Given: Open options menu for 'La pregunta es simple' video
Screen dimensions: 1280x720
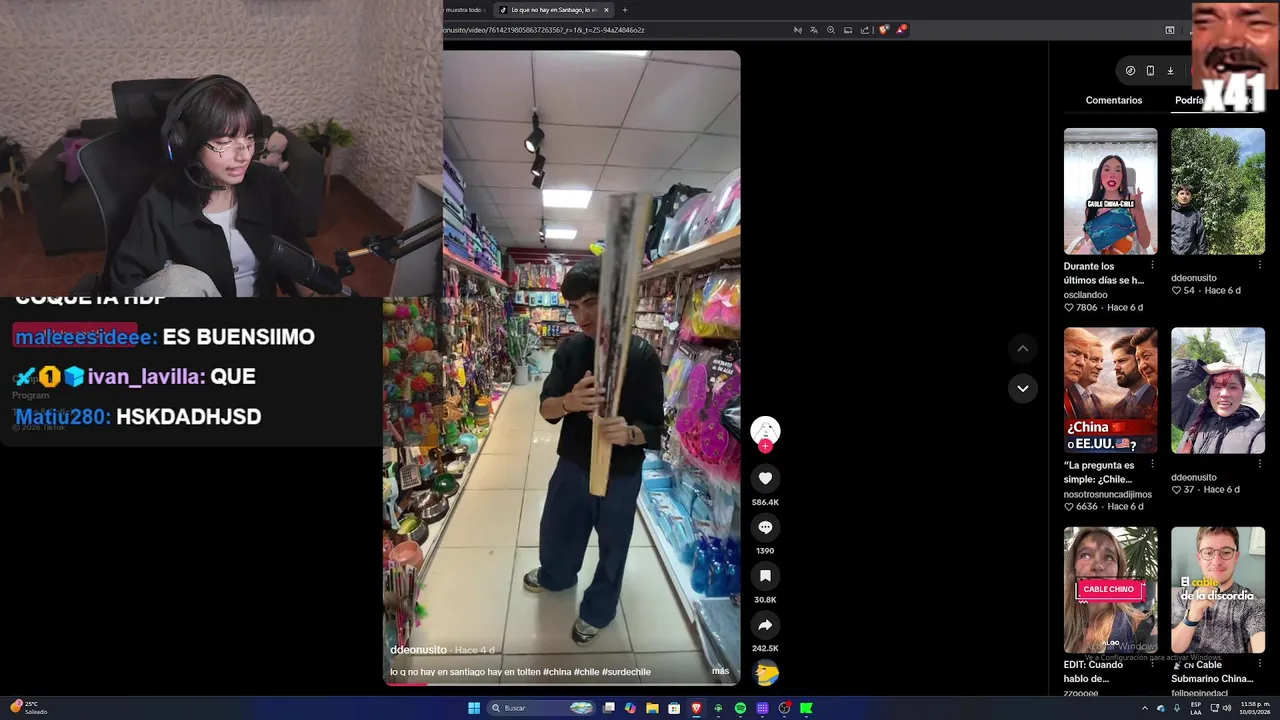Looking at the screenshot, I should pos(1152,464).
